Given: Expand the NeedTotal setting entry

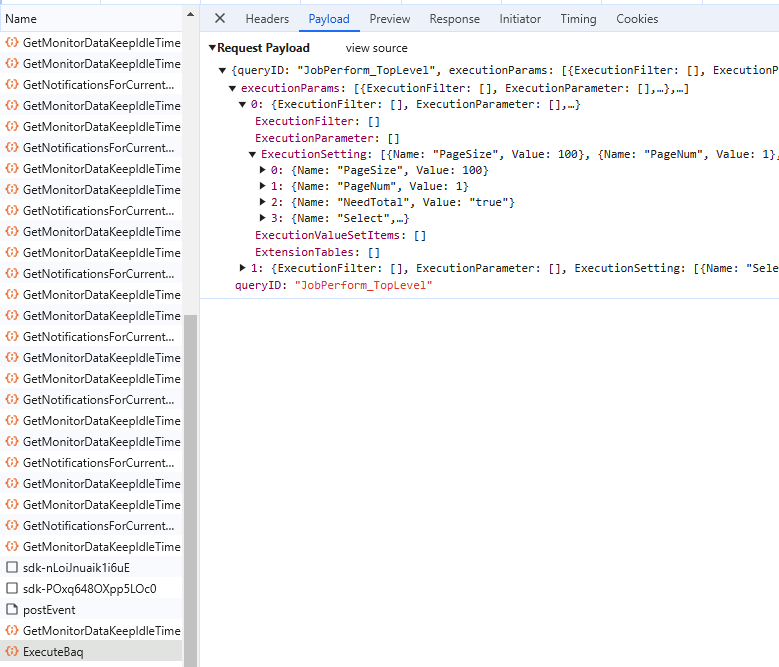Looking at the screenshot, I should [262, 202].
